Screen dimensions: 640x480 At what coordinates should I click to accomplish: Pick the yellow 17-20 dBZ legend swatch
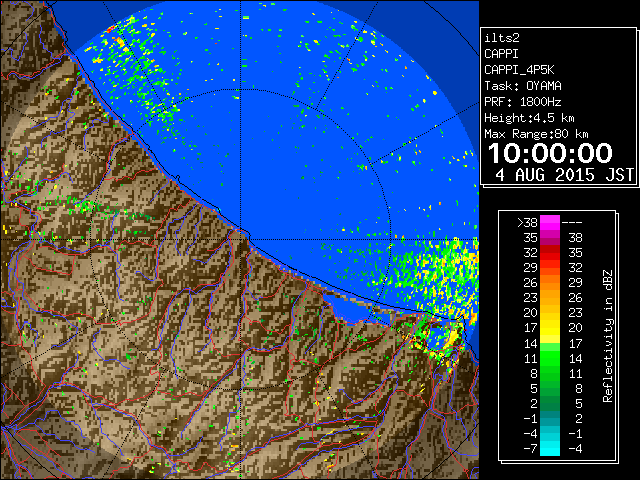click(550, 328)
